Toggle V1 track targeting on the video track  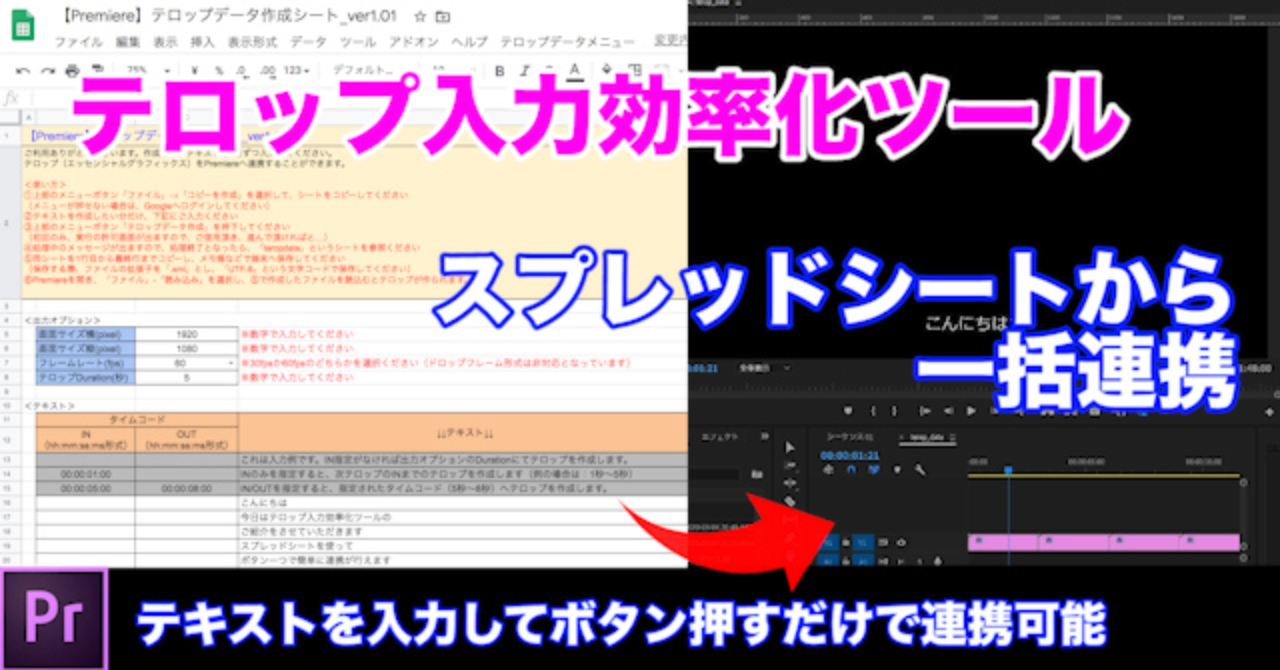pos(863,542)
